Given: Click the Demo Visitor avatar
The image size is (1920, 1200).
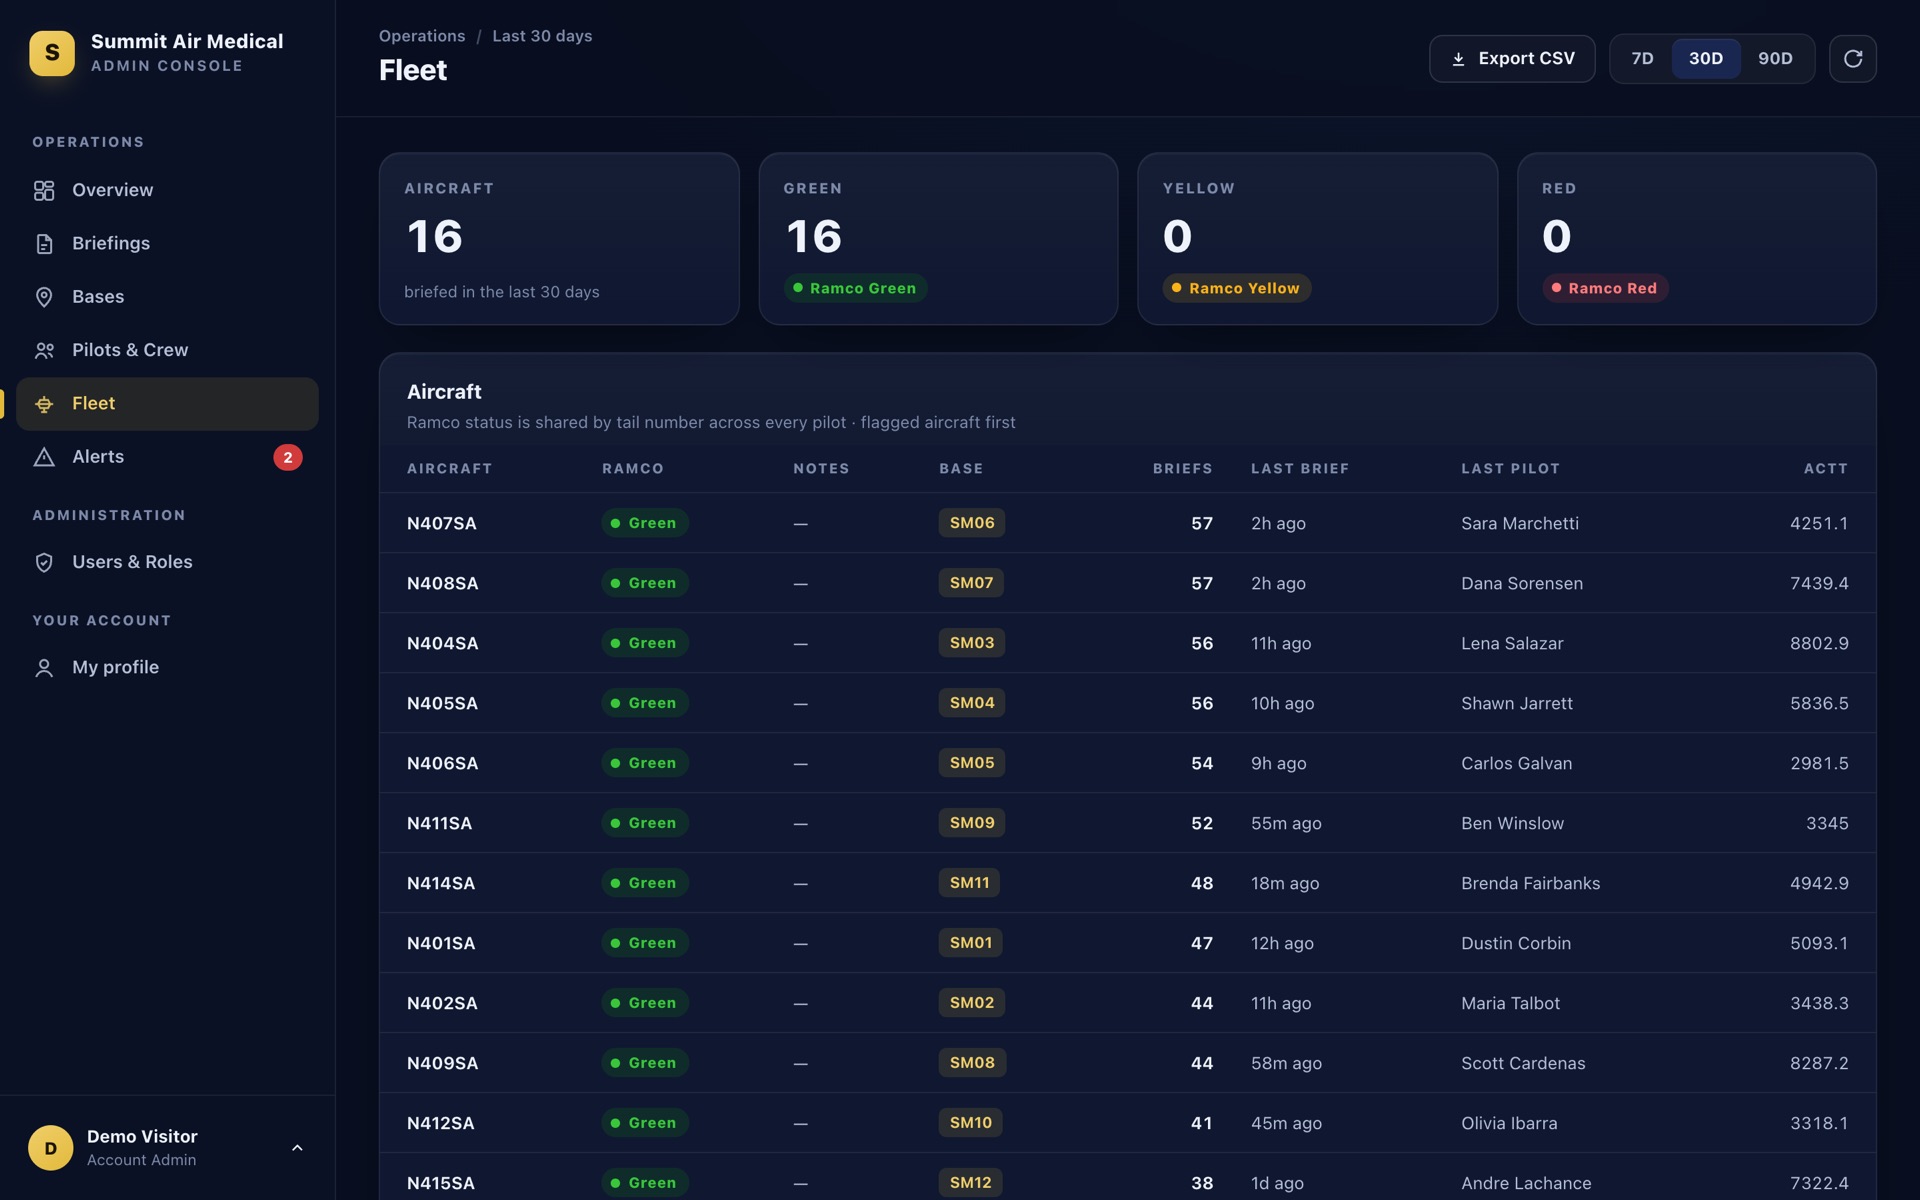Looking at the screenshot, I should tap(51, 1148).
